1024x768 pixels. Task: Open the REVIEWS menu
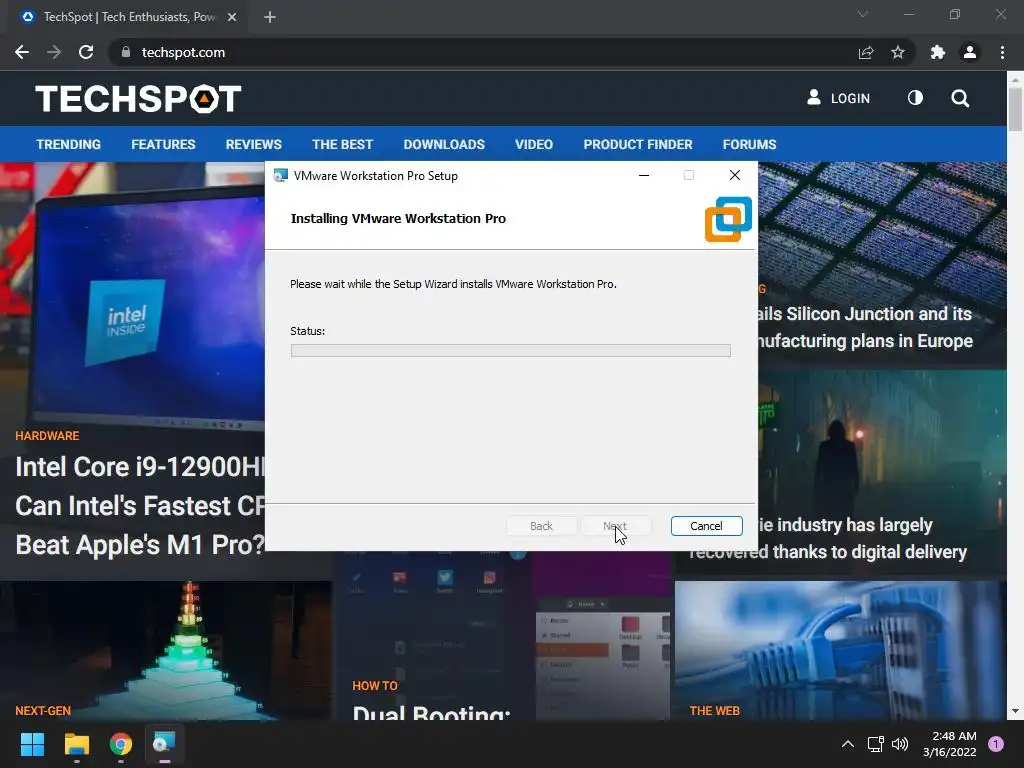click(x=253, y=144)
